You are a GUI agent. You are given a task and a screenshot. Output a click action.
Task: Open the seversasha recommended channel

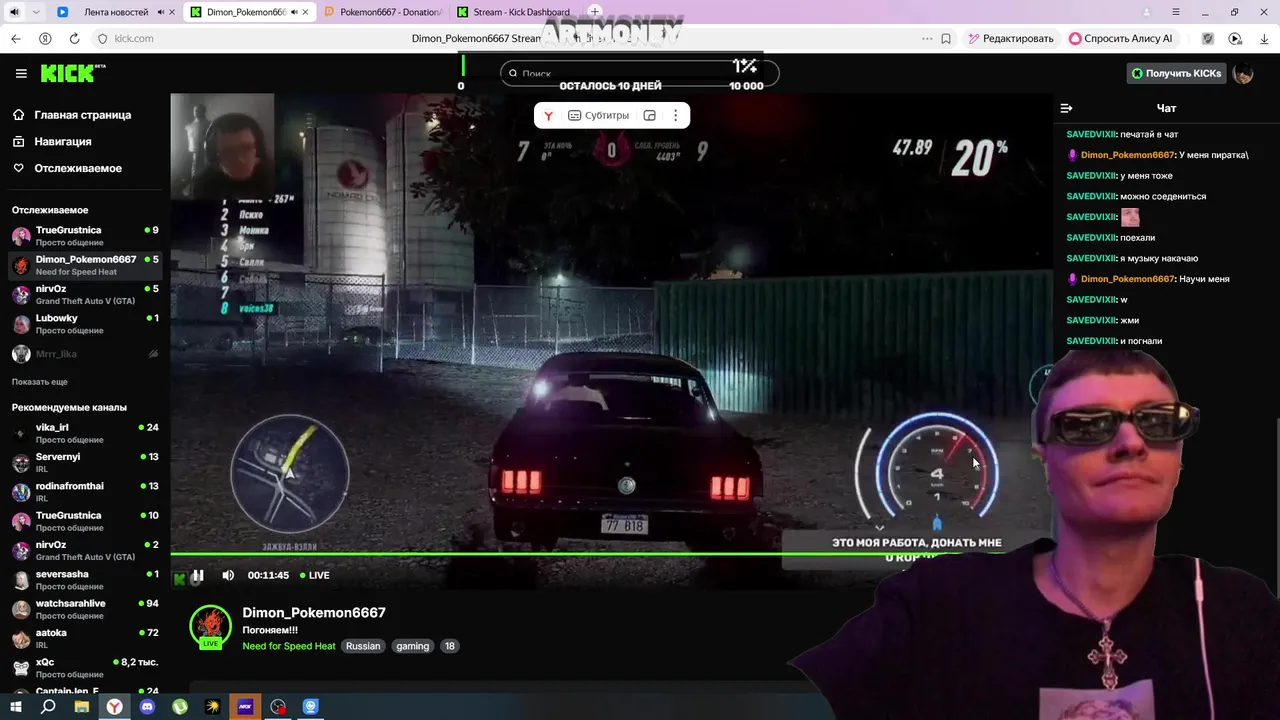[85, 580]
